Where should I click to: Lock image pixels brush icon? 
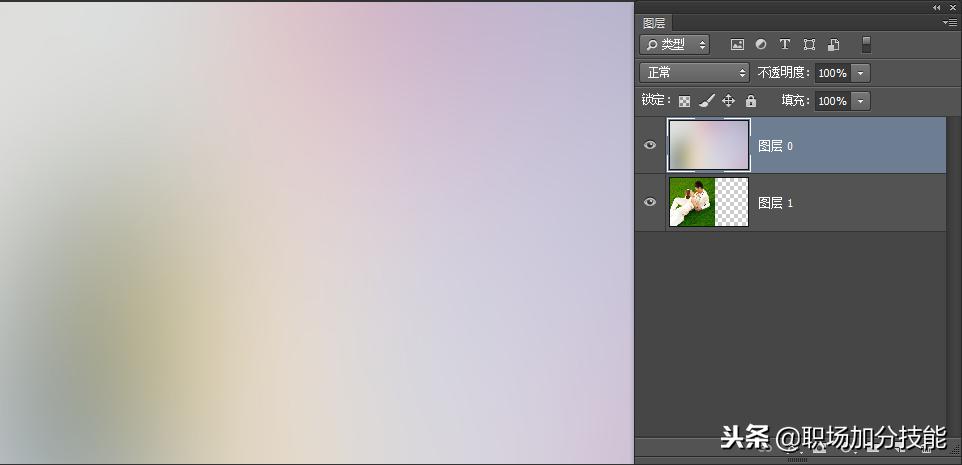[707, 101]
